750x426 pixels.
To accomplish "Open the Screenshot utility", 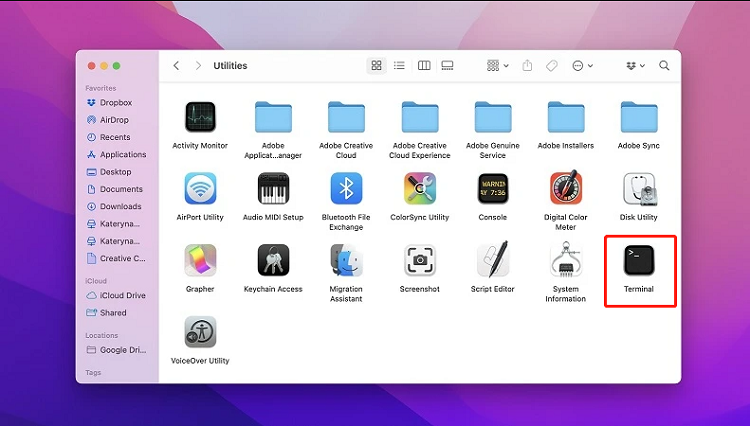I will (419, 260).
